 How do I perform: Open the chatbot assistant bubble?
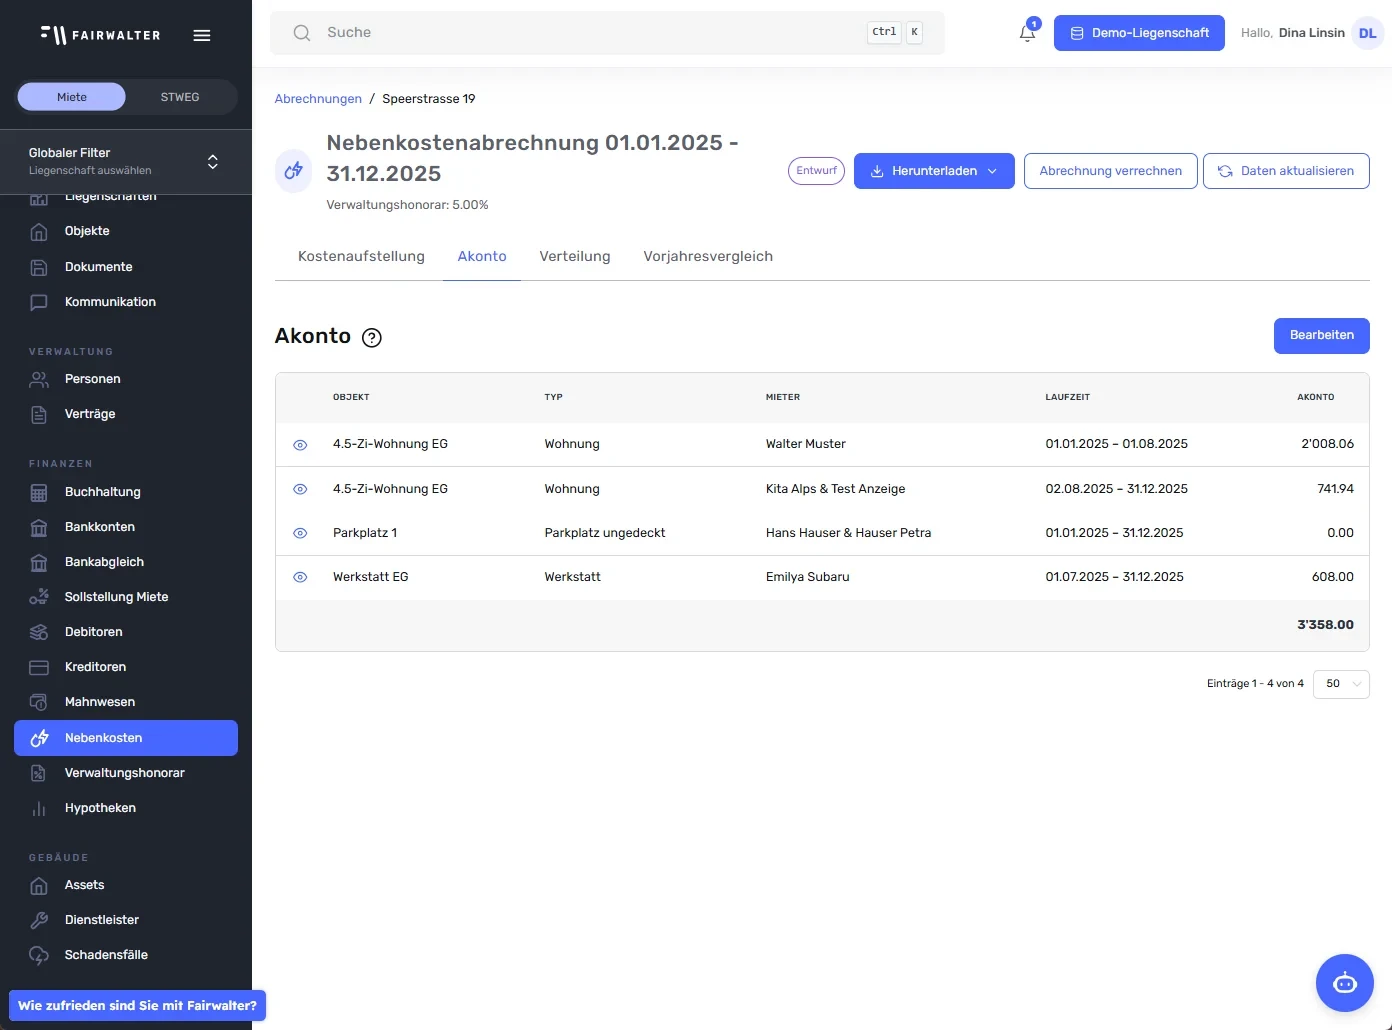[x=1345, y=983]
